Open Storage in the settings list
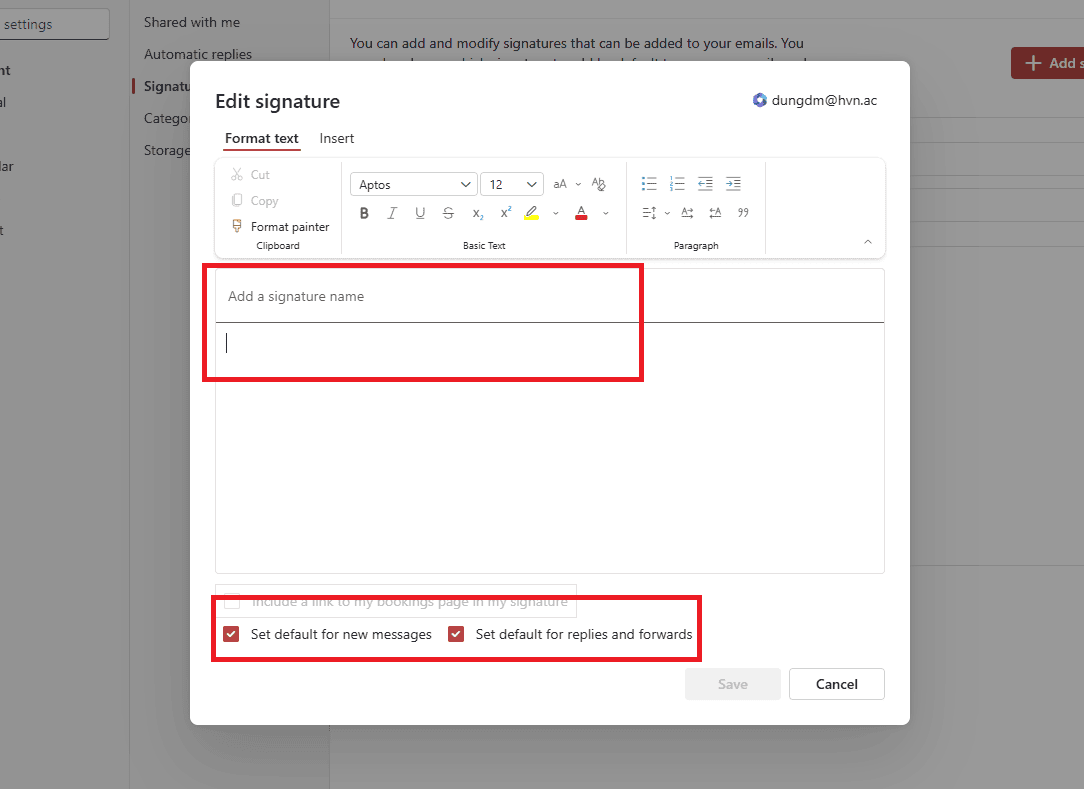This screenshot has height=789, width=1084. 167,150
